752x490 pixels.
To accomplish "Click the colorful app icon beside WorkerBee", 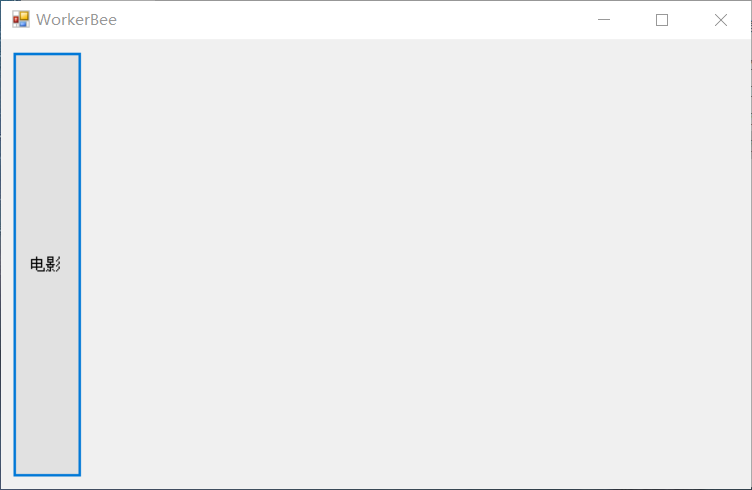I will coord(21,20).
